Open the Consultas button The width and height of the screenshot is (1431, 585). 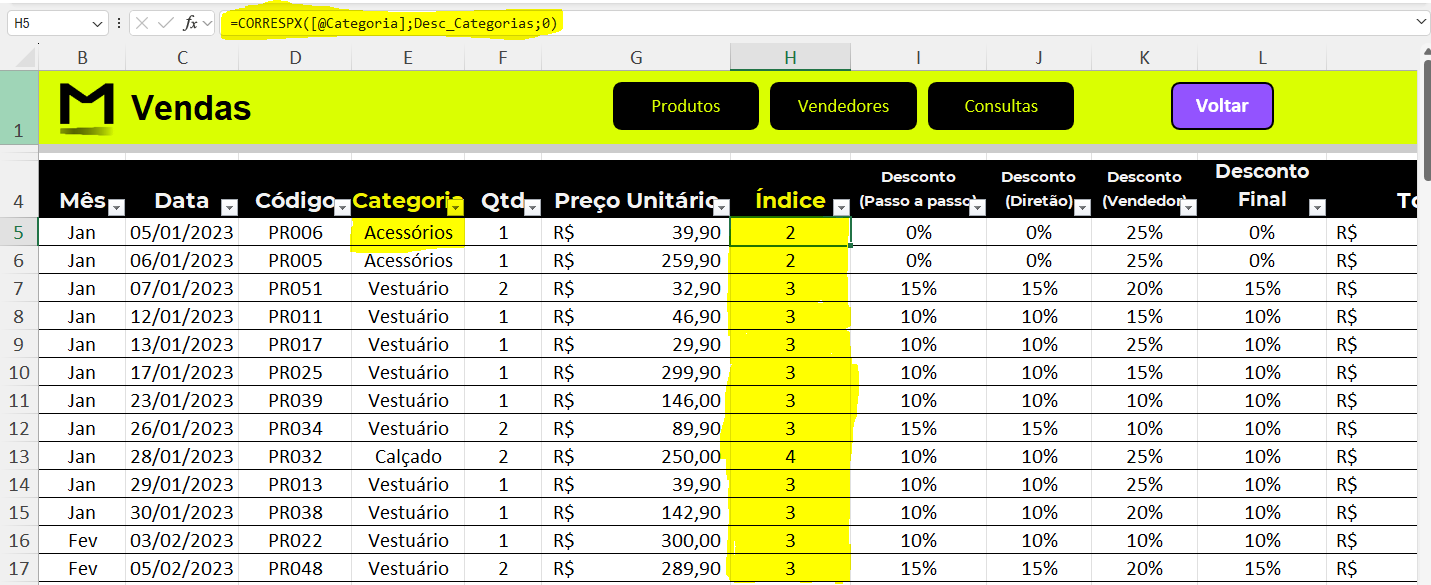pyautogui.click(x=1001, y=106)
